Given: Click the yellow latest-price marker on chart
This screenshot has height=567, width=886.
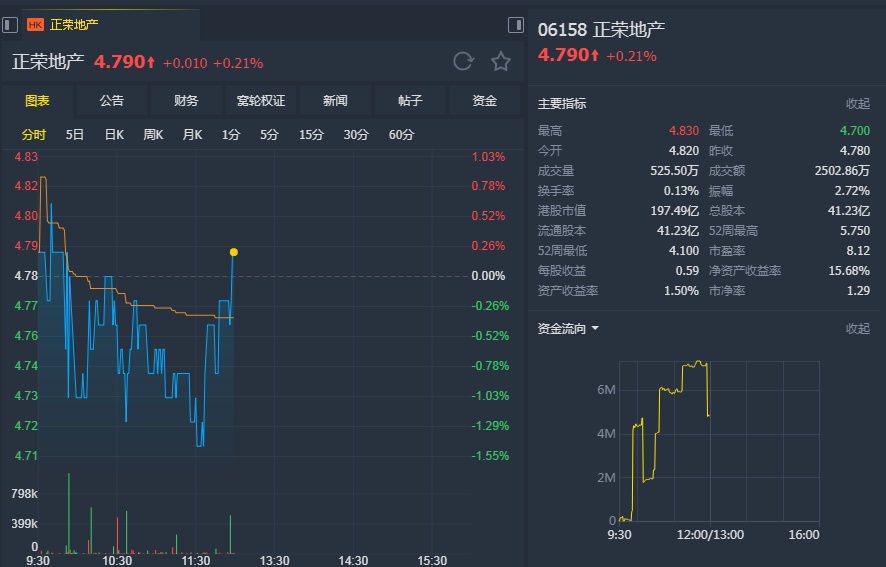Looking at the screenshot, I should [234, 252].
